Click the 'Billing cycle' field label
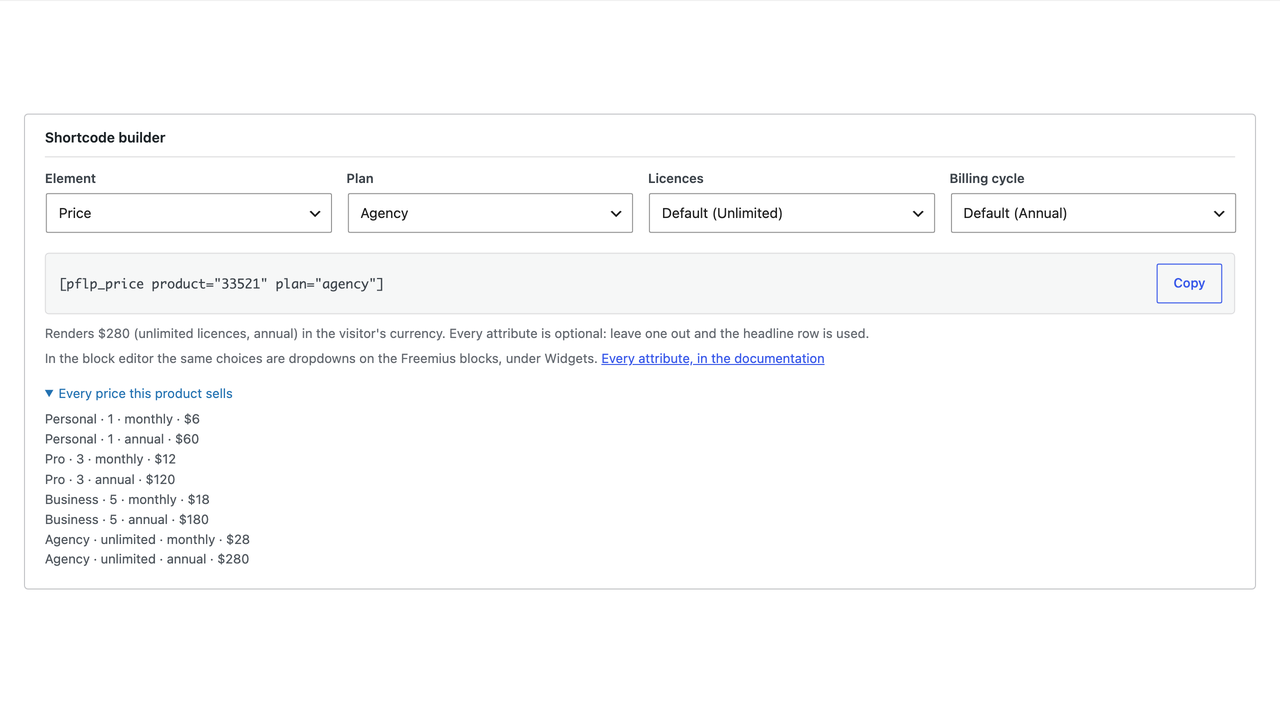Viewport: 1280px width, 720px height. tap(987, 178)
